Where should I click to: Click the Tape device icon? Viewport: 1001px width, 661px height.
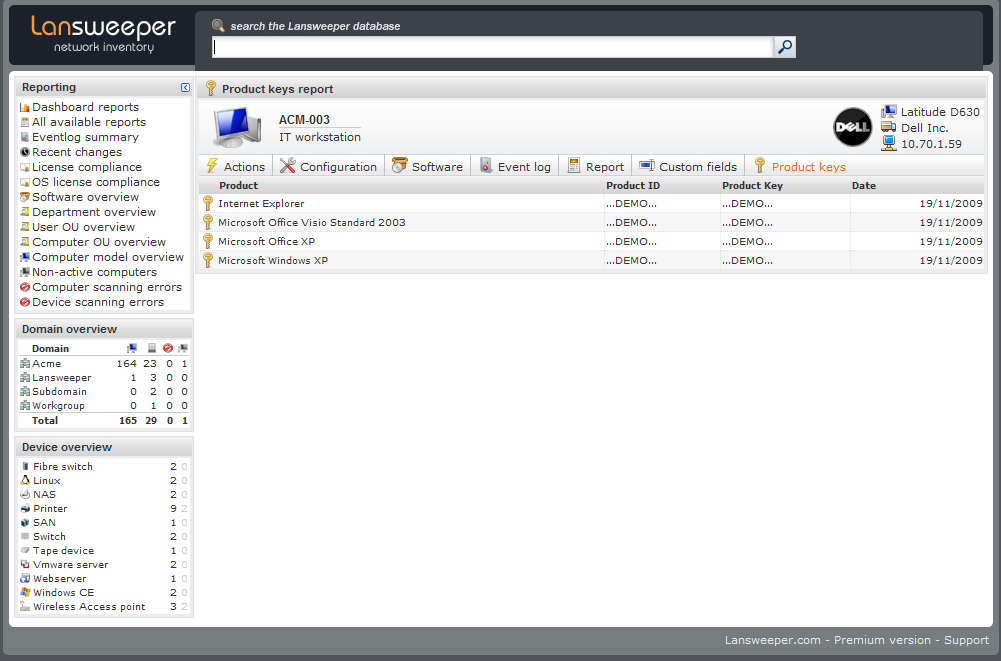tap(25, 551)
